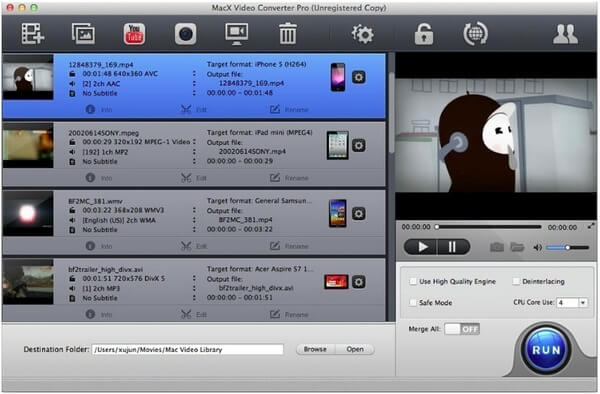Open No Subtitle selector for bf2trailer_high_divx.avi
The height and width of the screenshot is (394, 600).
(x=194, y=298)
